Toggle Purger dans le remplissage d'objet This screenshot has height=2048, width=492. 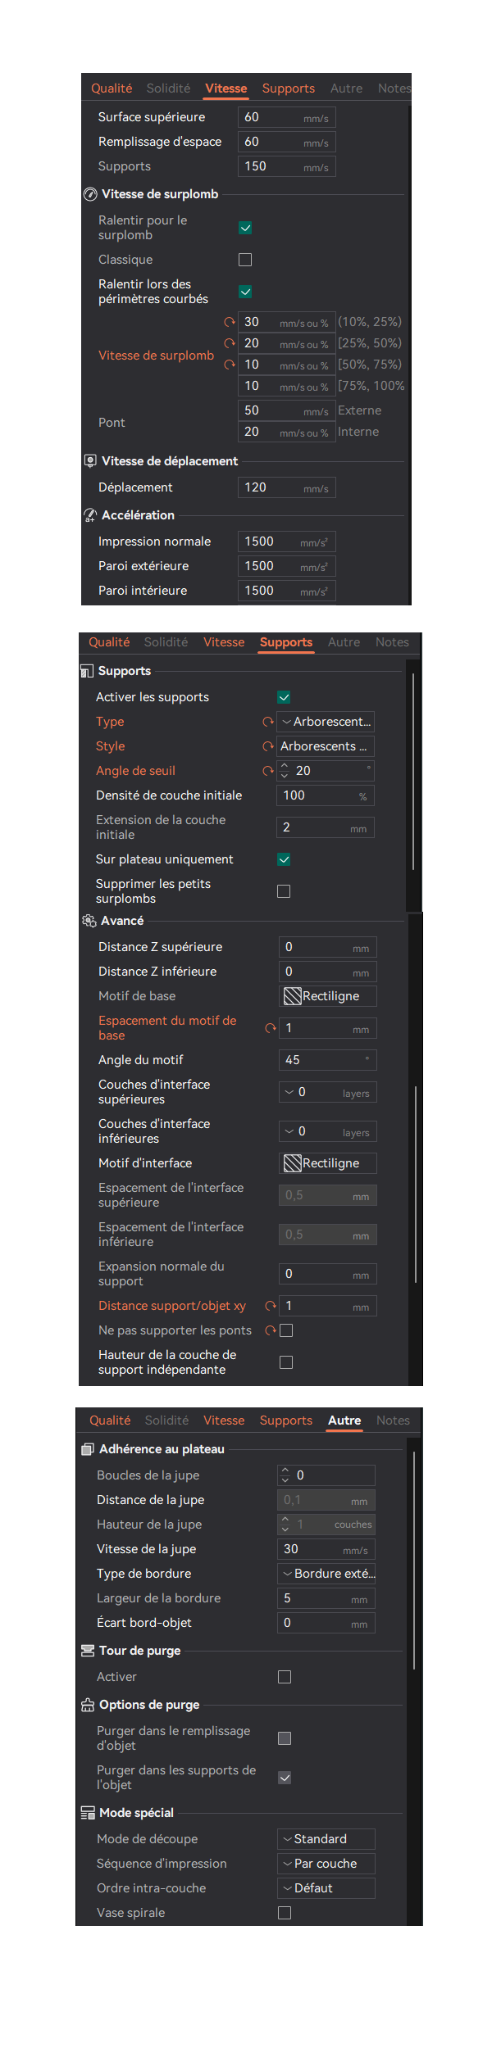284,1738
